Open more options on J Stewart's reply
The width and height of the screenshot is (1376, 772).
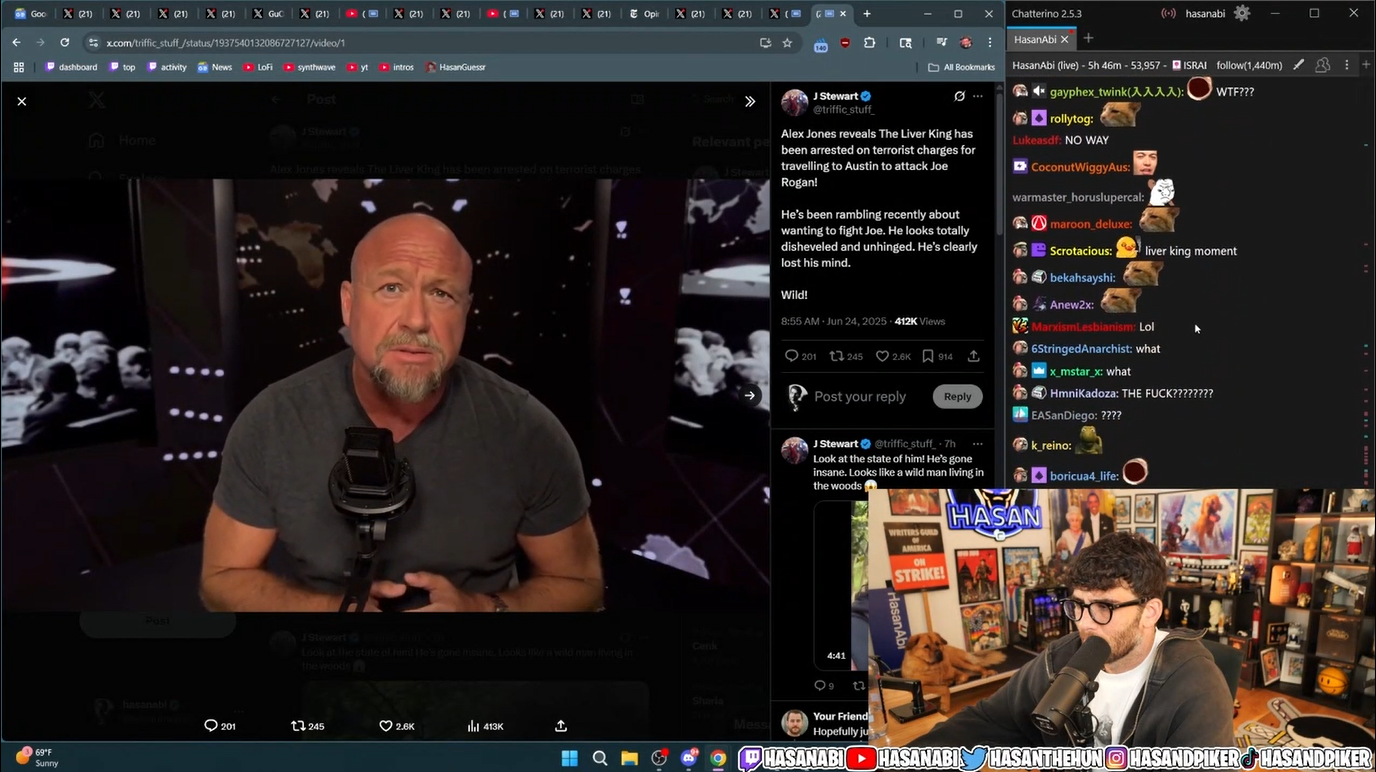[977, 444]
